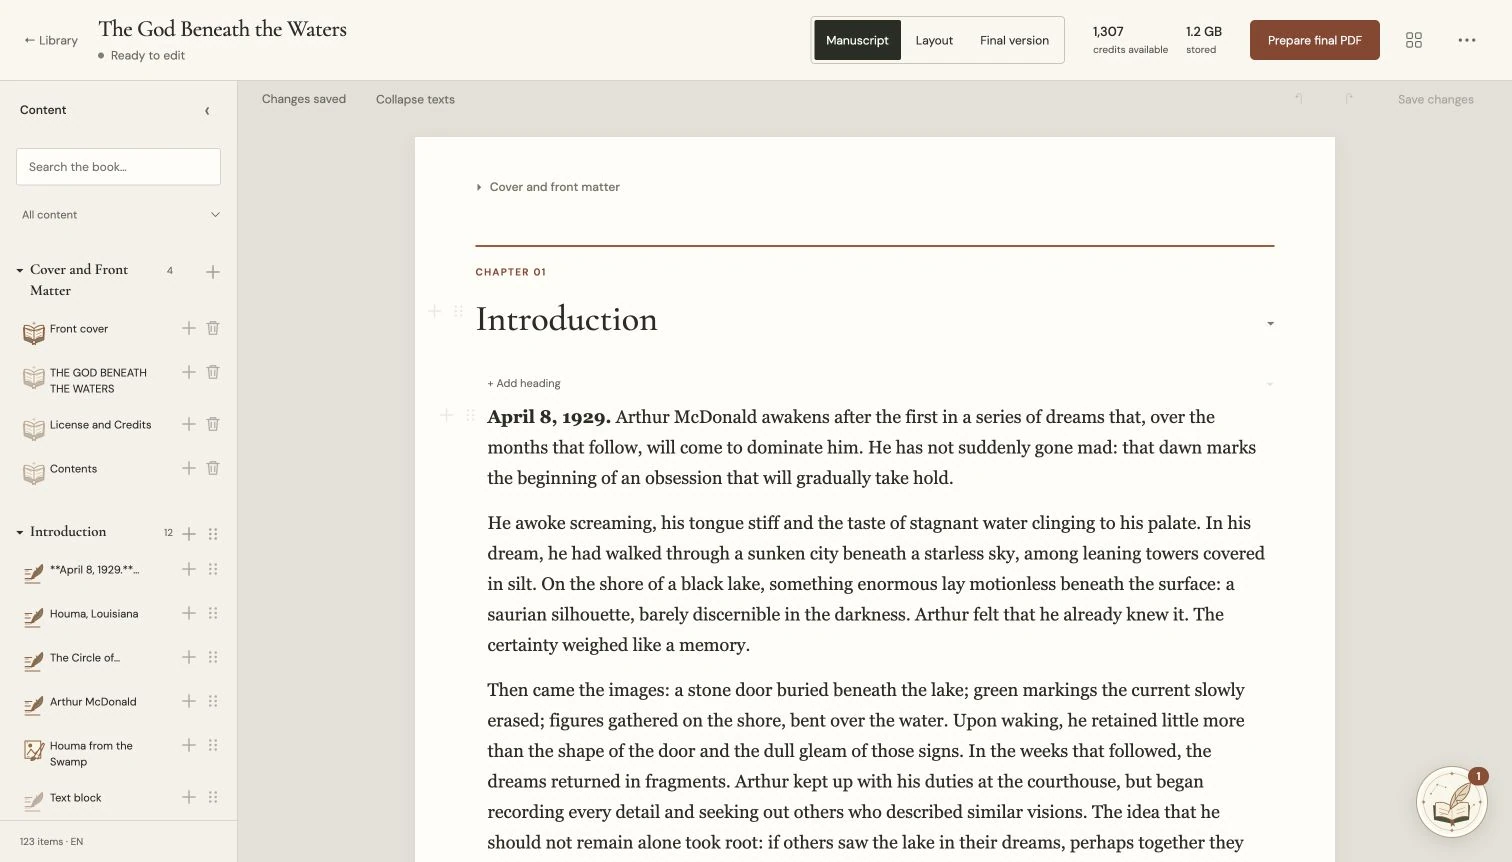Open the Introduction chapter title dropdown
Image resolution: width=1512 pixels, height=862 pixels.
click(x=1270, y=323)
